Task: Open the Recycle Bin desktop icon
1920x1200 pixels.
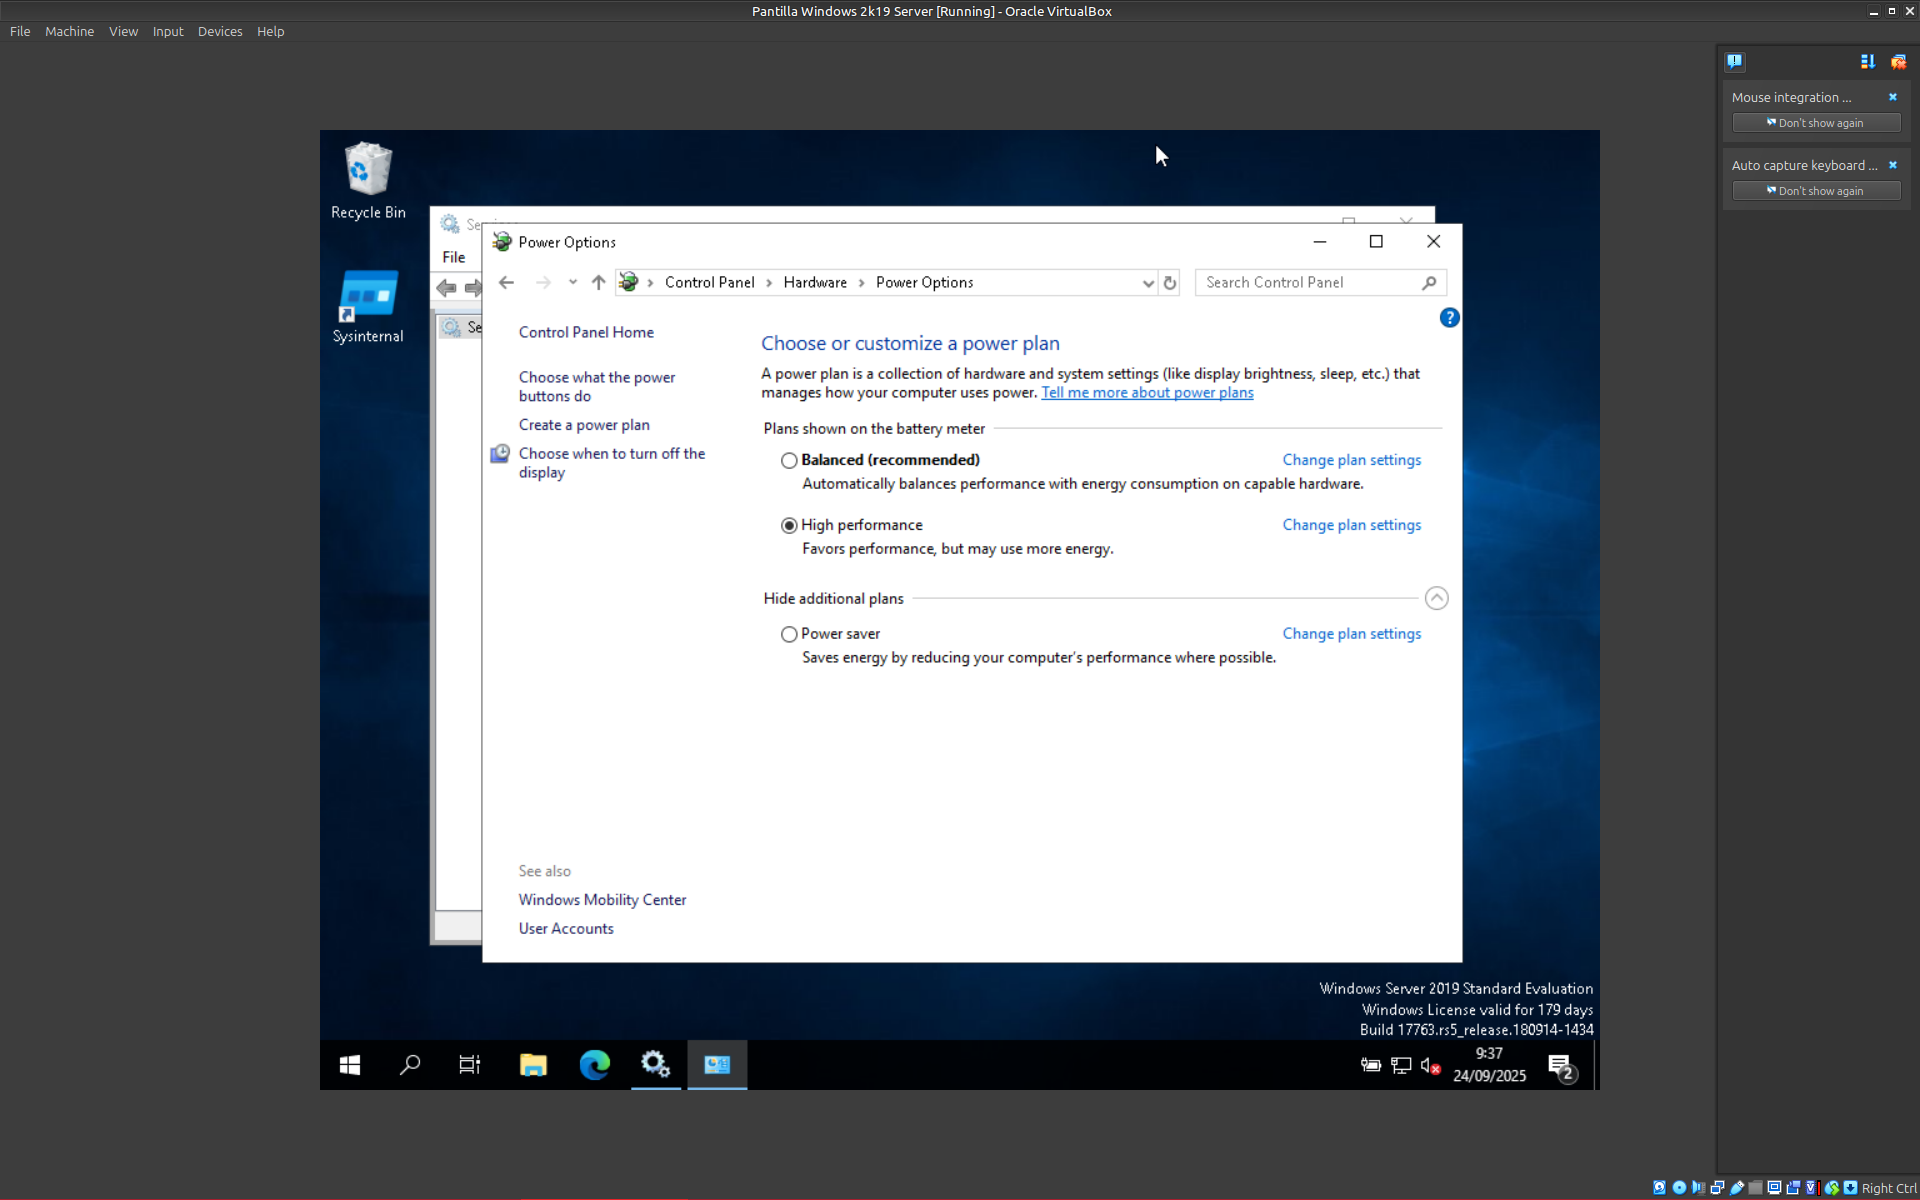Action: 368,180
